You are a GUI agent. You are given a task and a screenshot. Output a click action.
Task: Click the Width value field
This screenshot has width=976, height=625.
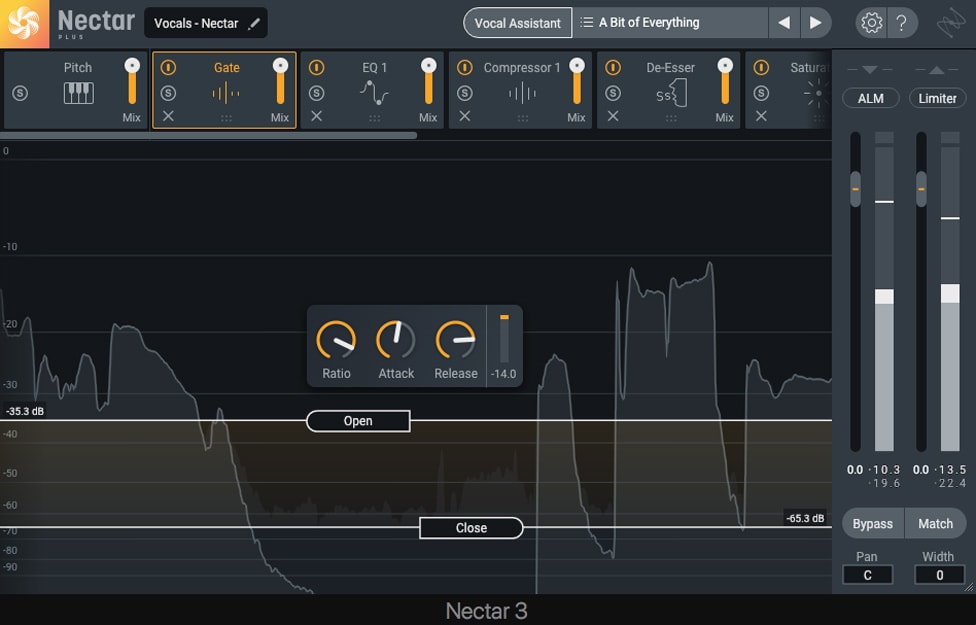tap(939, 575)
